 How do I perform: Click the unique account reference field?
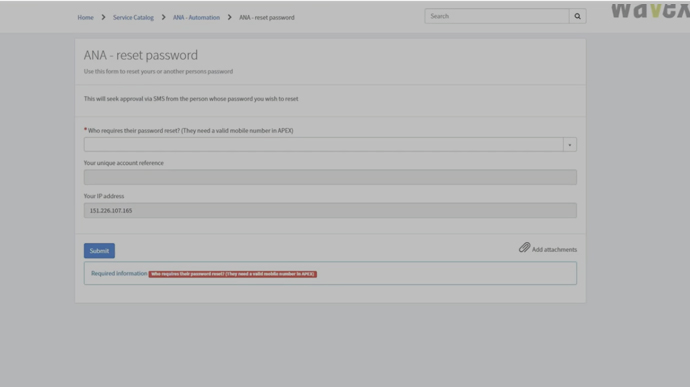(330, 177)
